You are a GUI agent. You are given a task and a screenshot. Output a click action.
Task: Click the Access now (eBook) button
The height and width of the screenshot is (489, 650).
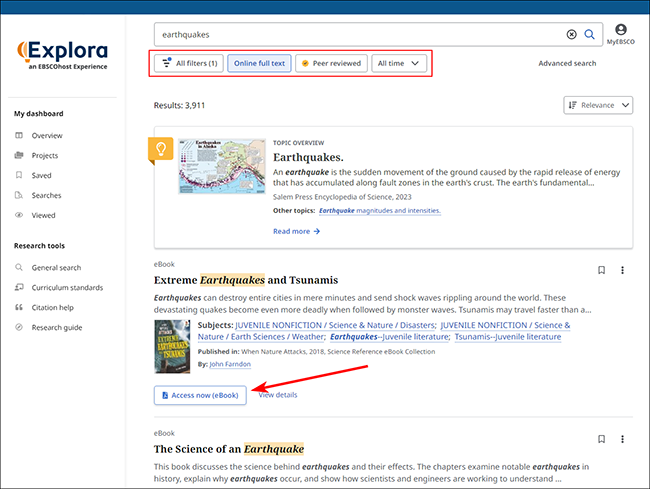pos(200,395)
